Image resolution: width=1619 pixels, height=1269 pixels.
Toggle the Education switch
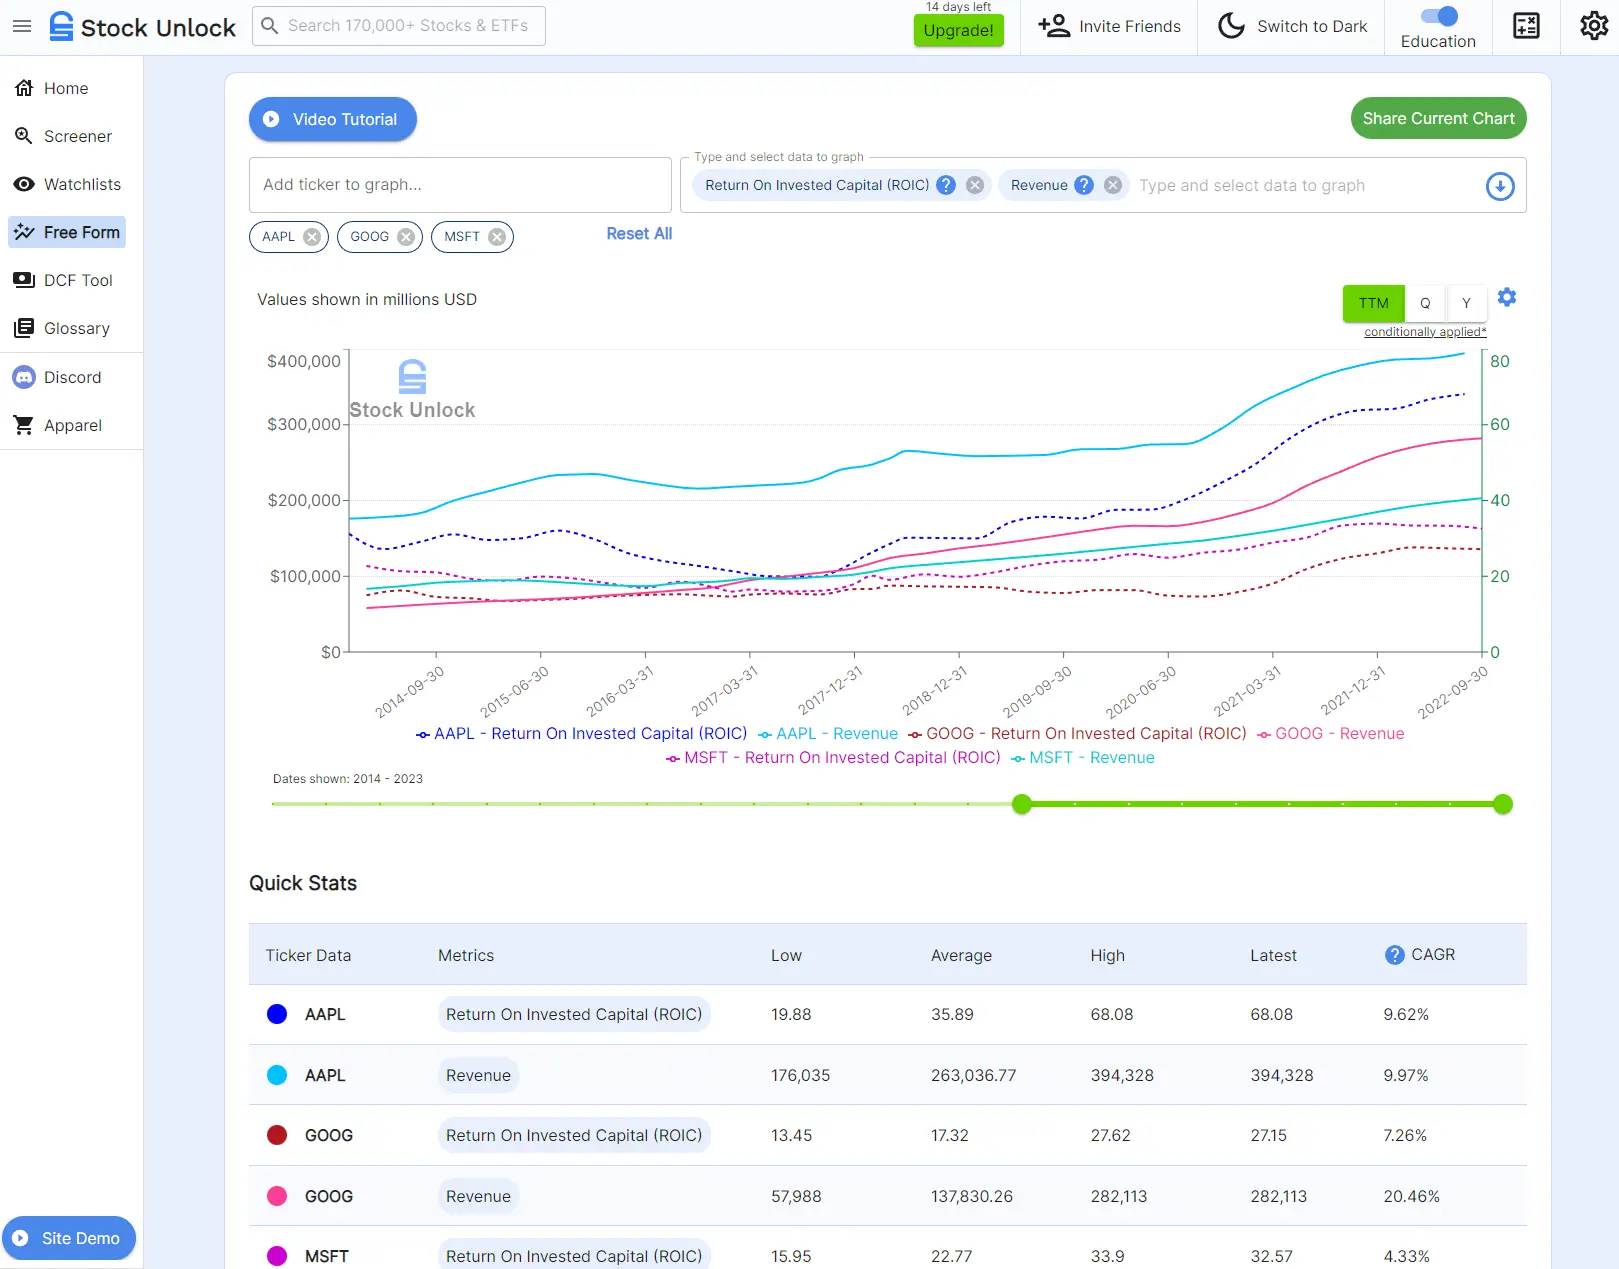1439,16
